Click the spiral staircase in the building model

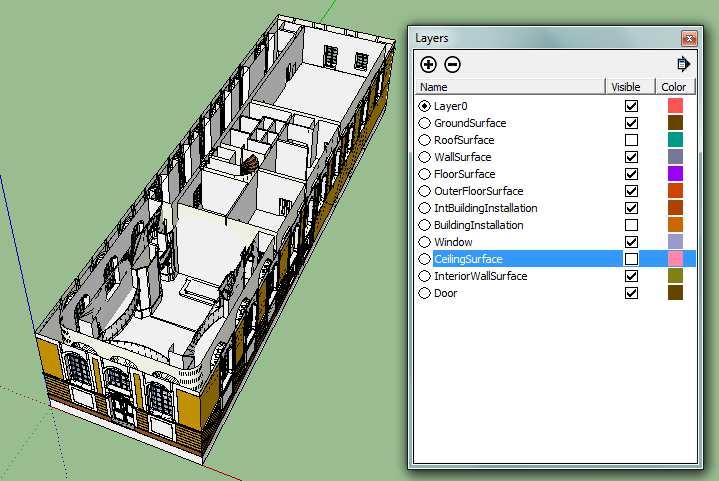click(250, 164)
